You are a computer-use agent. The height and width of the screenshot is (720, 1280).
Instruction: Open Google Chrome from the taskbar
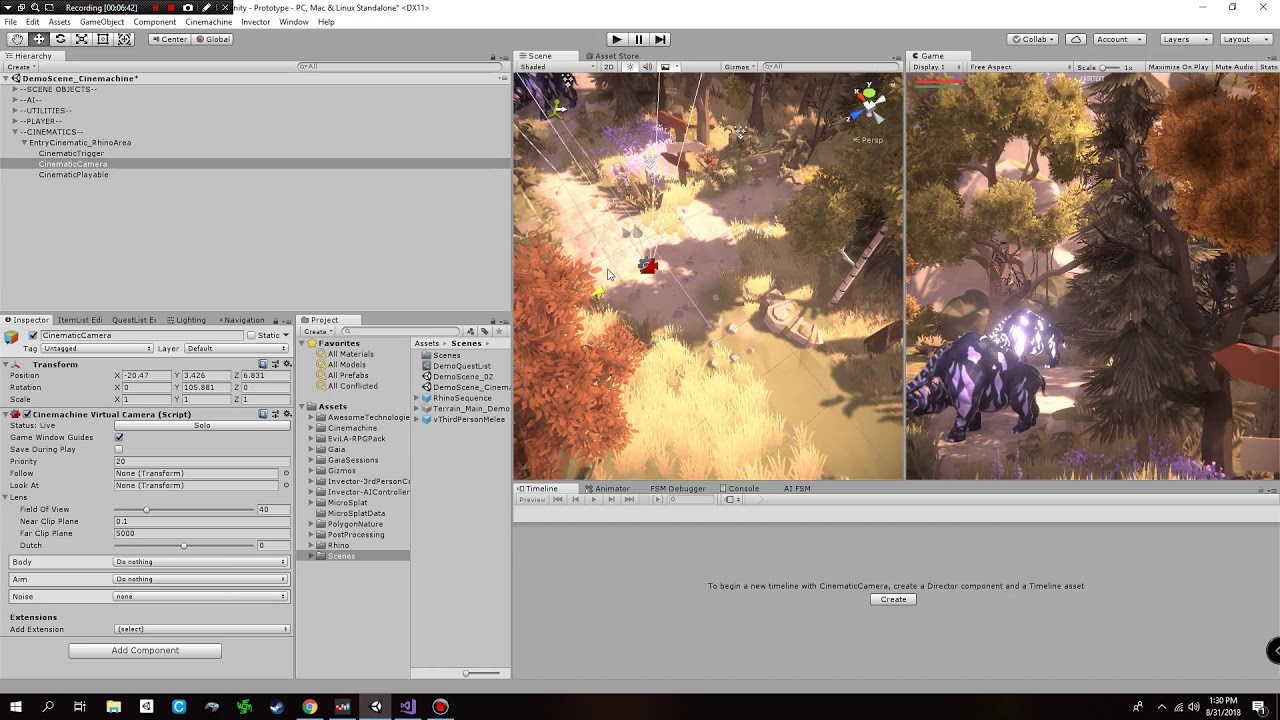tap(310, 707)
